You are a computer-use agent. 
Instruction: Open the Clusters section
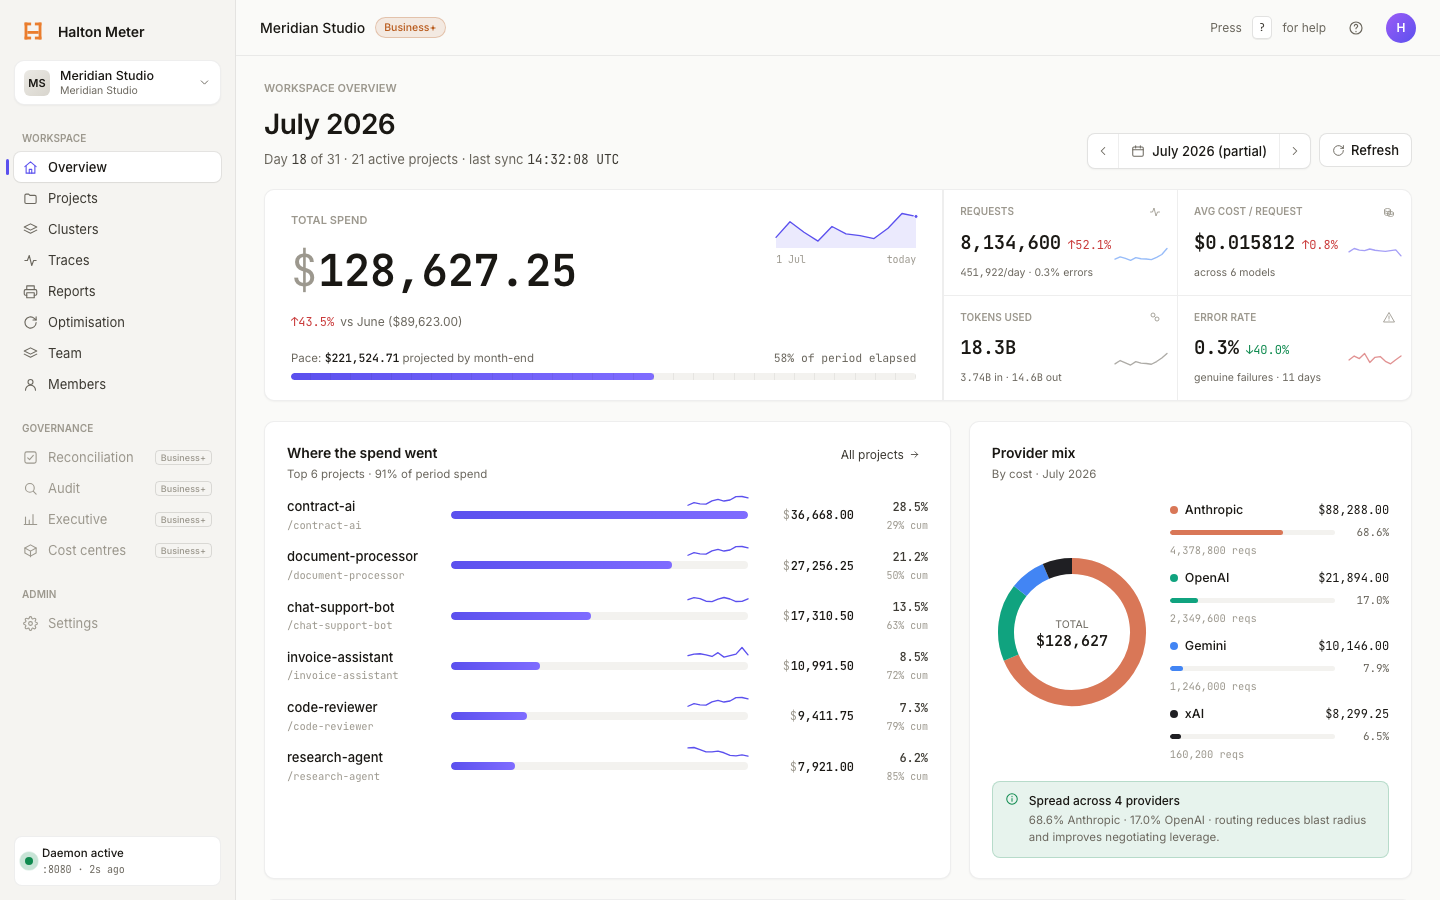point(118,229)
